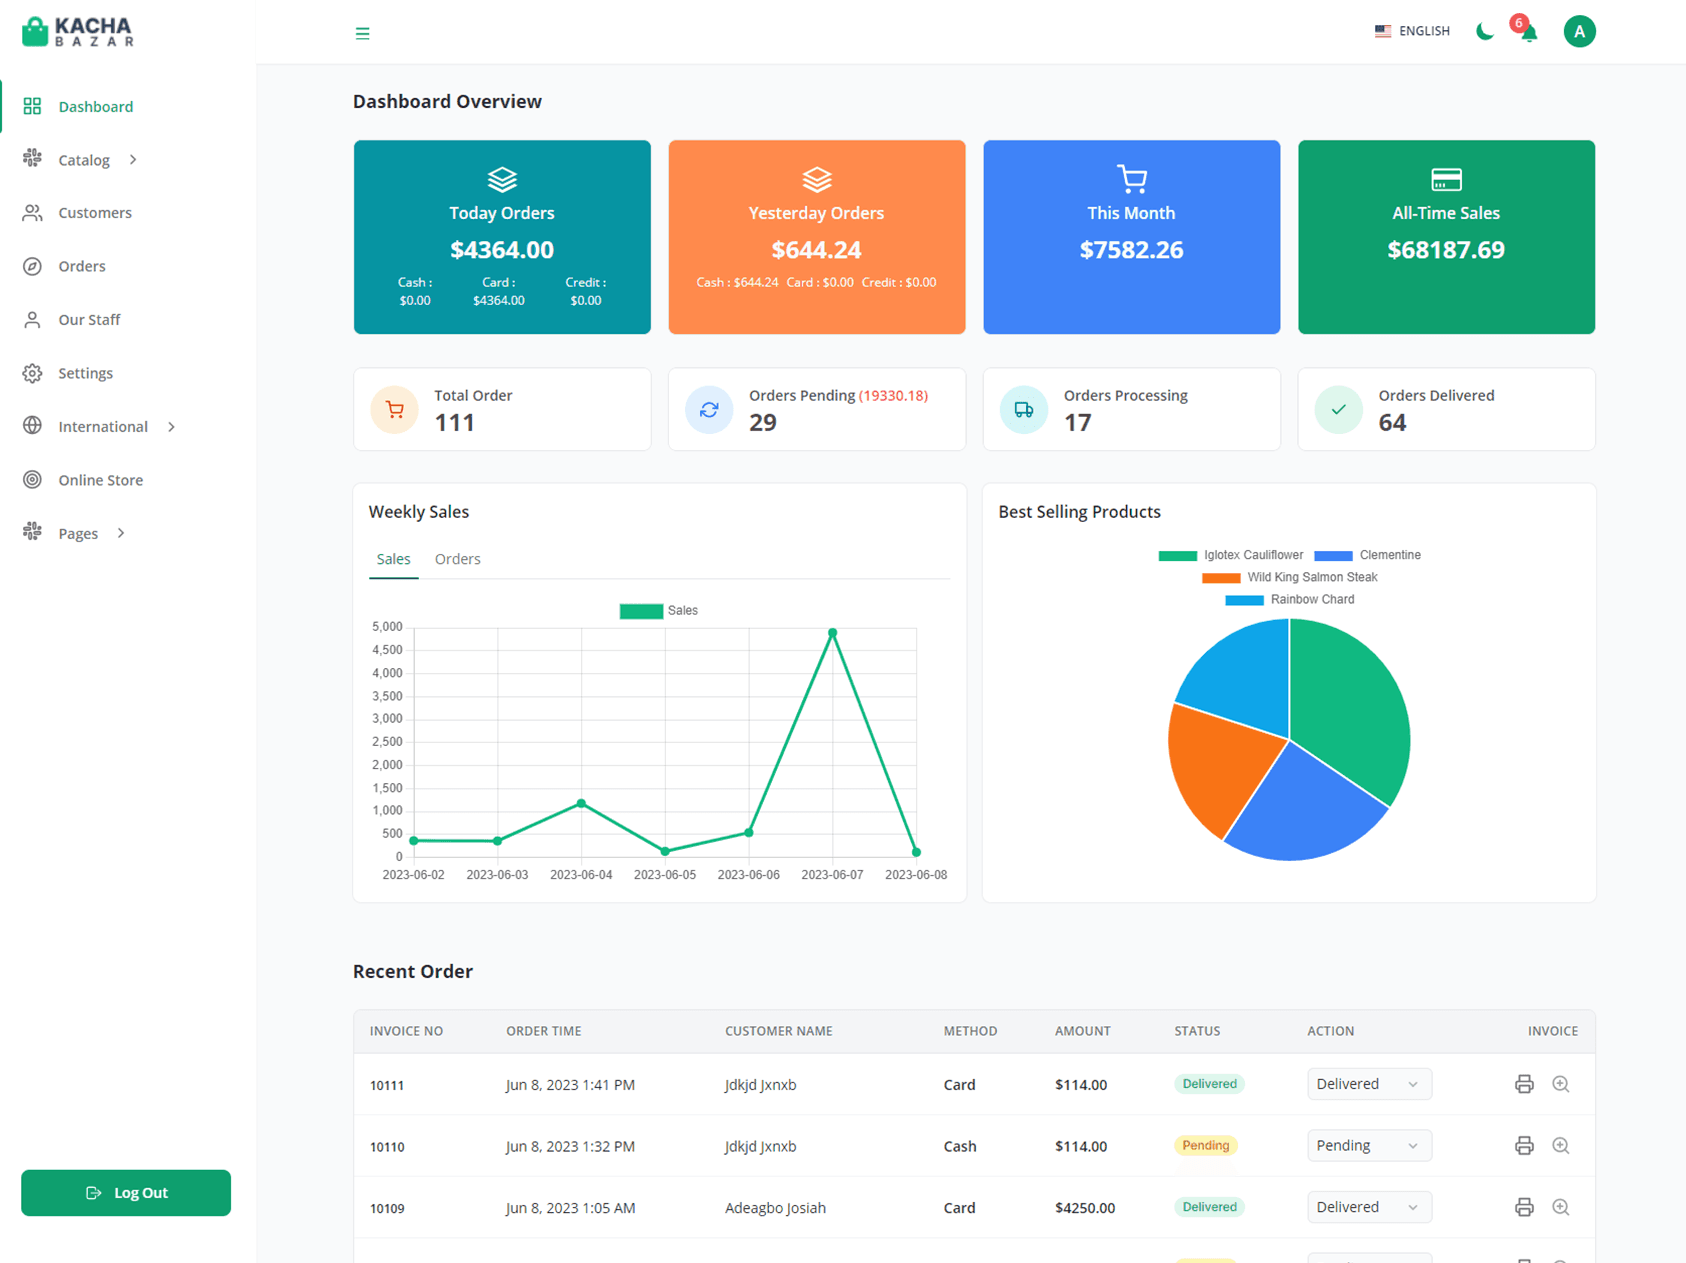
Task: View invoice 10110 details magnifier
Action: tap(1560, 1146)
